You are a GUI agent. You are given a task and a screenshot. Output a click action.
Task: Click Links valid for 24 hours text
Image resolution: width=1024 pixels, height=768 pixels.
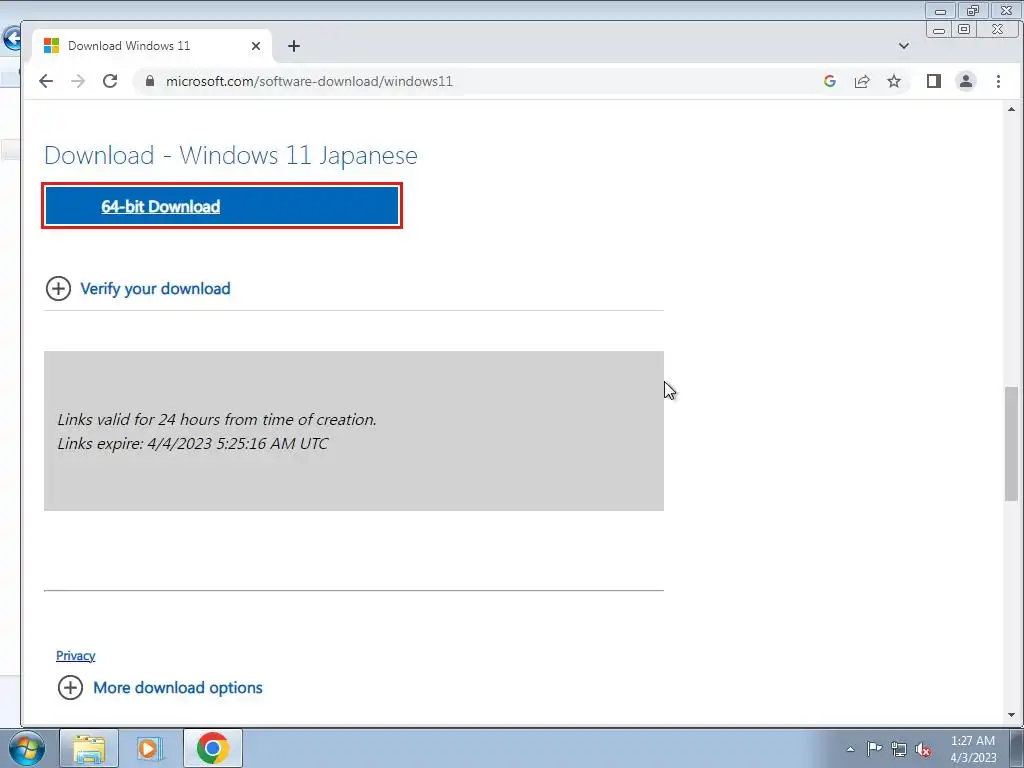coord(217,419)
